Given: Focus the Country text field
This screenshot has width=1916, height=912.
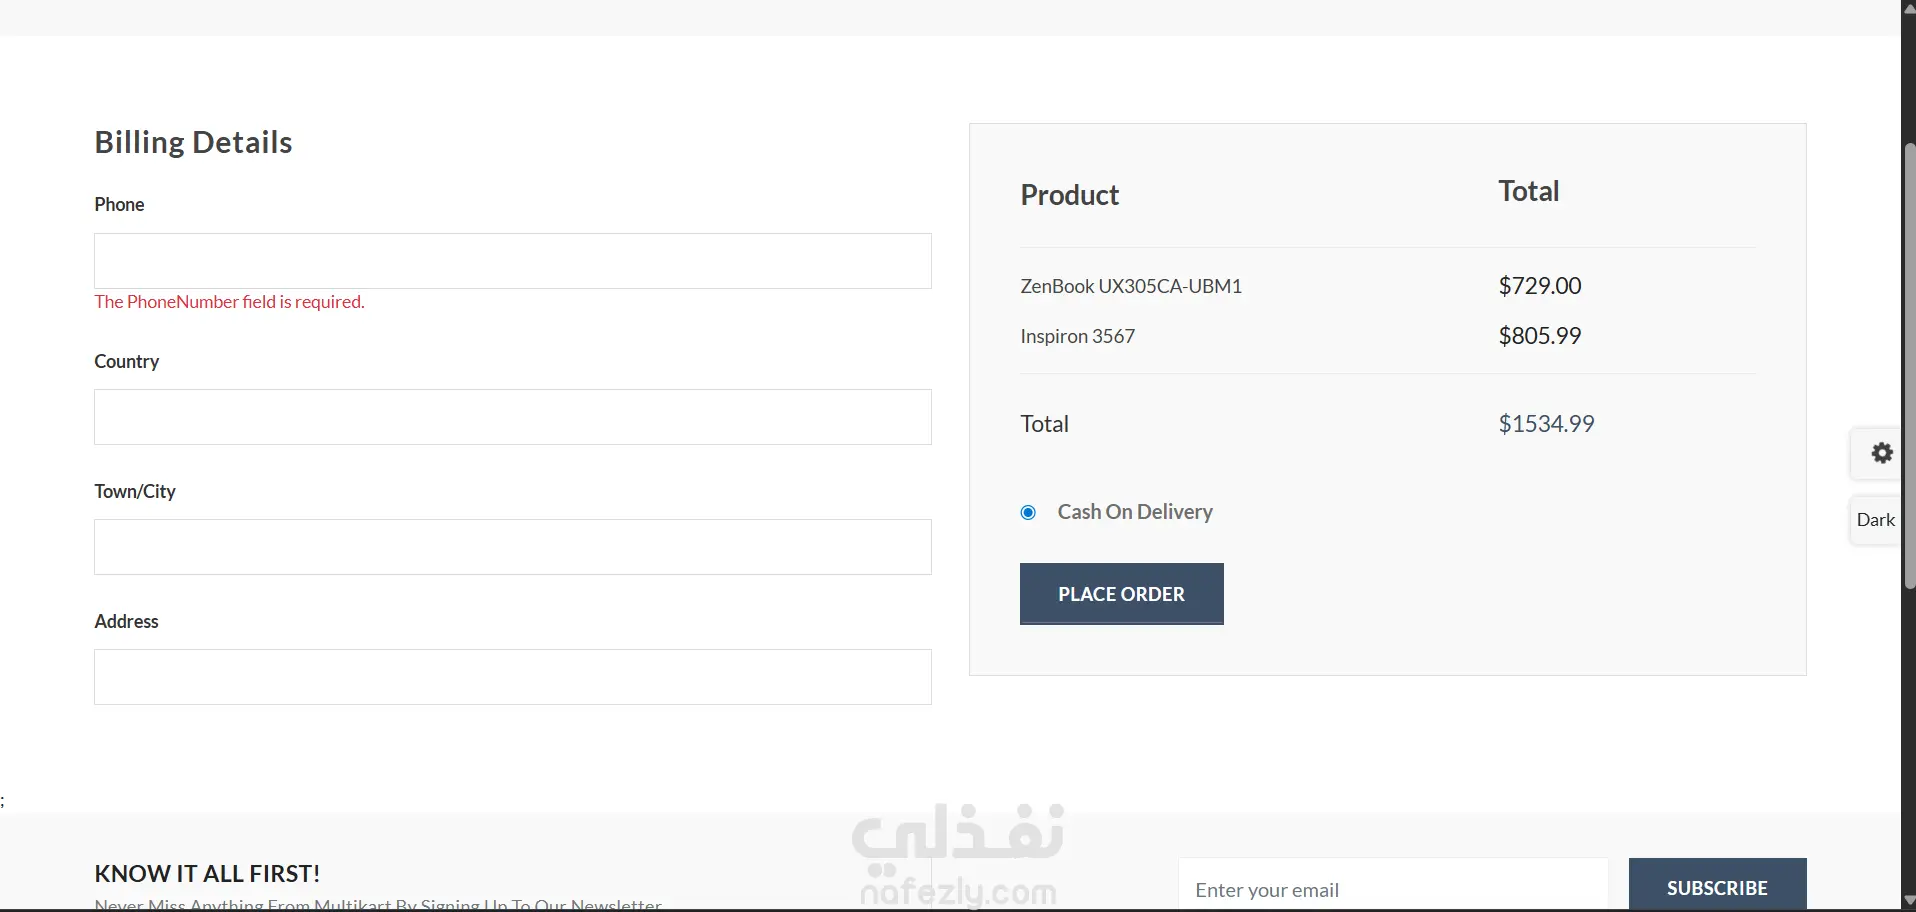Looking at the screenshot, I should [512, 417].
